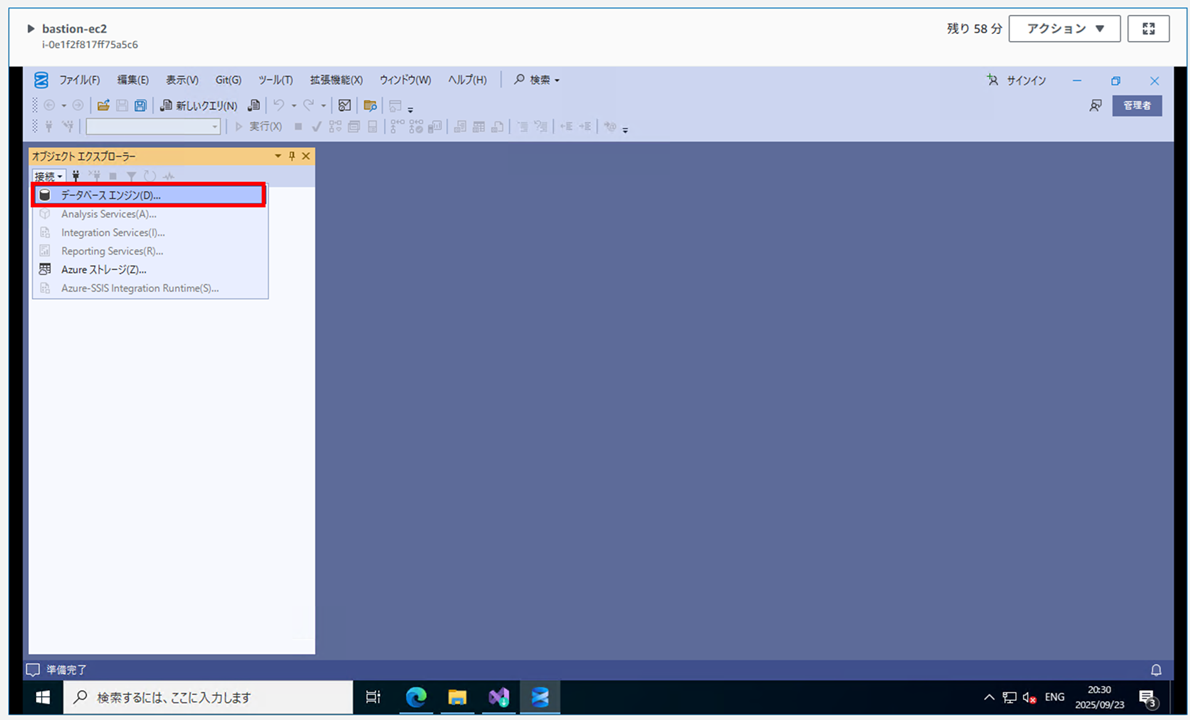Click the Increase Indent icon

coord(584,127)
